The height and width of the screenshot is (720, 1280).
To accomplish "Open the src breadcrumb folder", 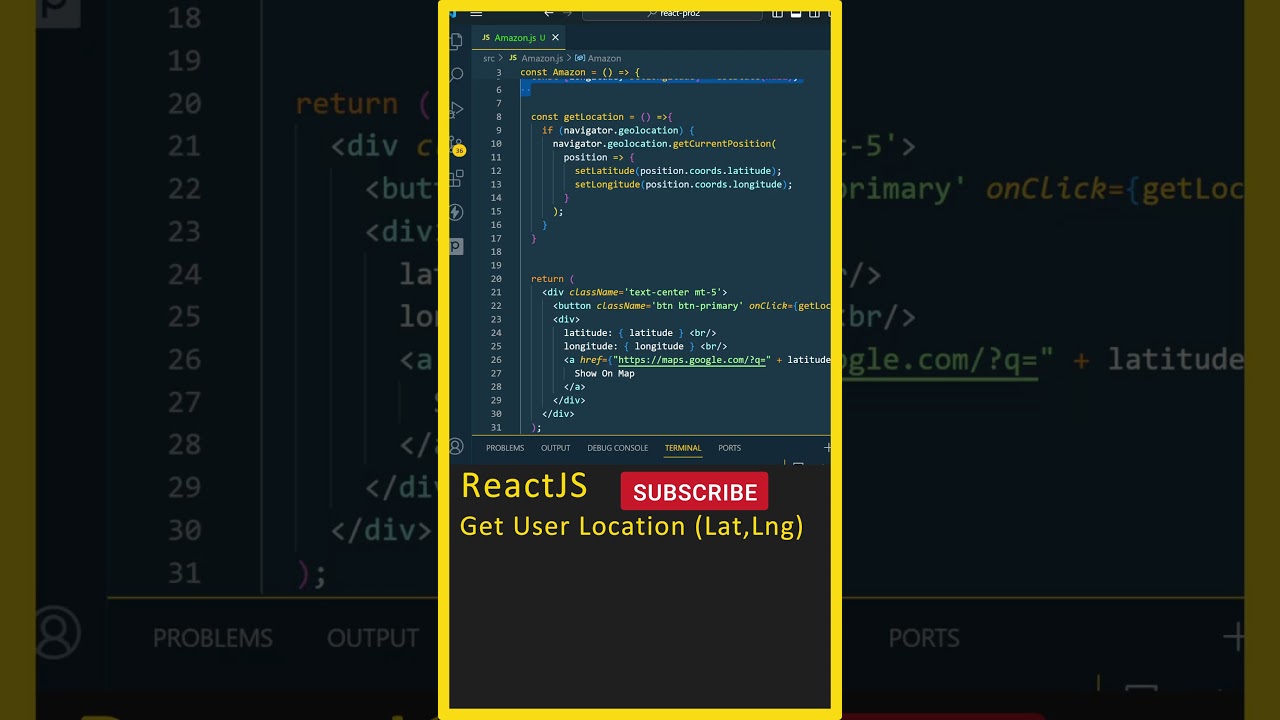I will tap(489, 58).
